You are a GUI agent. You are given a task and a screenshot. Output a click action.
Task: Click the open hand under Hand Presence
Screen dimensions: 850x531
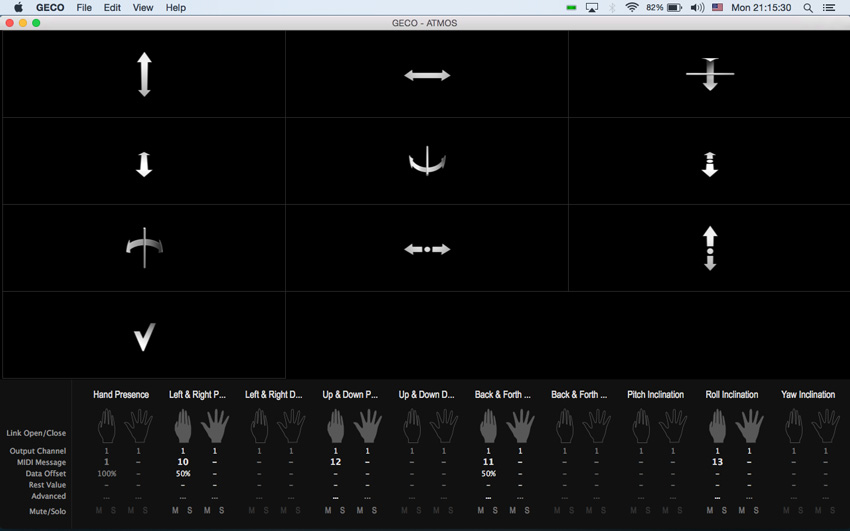pyautogui.click(x=138, y=426)
